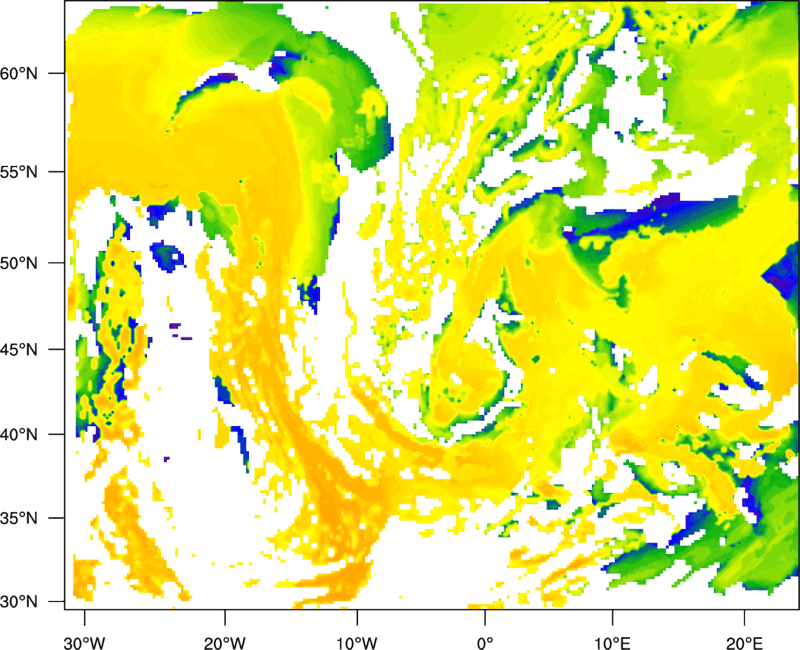Click the 30°W longitude label
Image resolution: width=800 pixels, height=650 pixels.
coord(85,643)
